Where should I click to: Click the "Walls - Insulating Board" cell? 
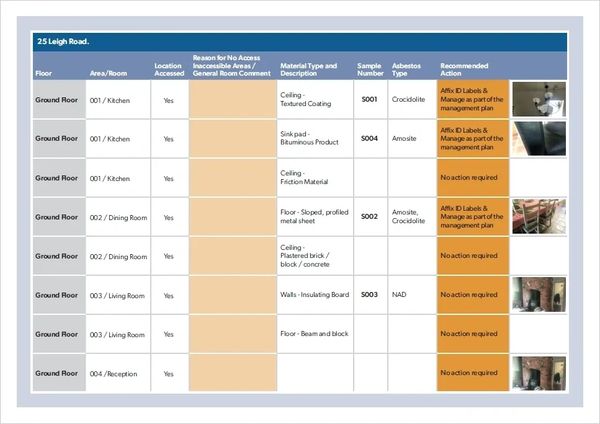click(315, 295)
